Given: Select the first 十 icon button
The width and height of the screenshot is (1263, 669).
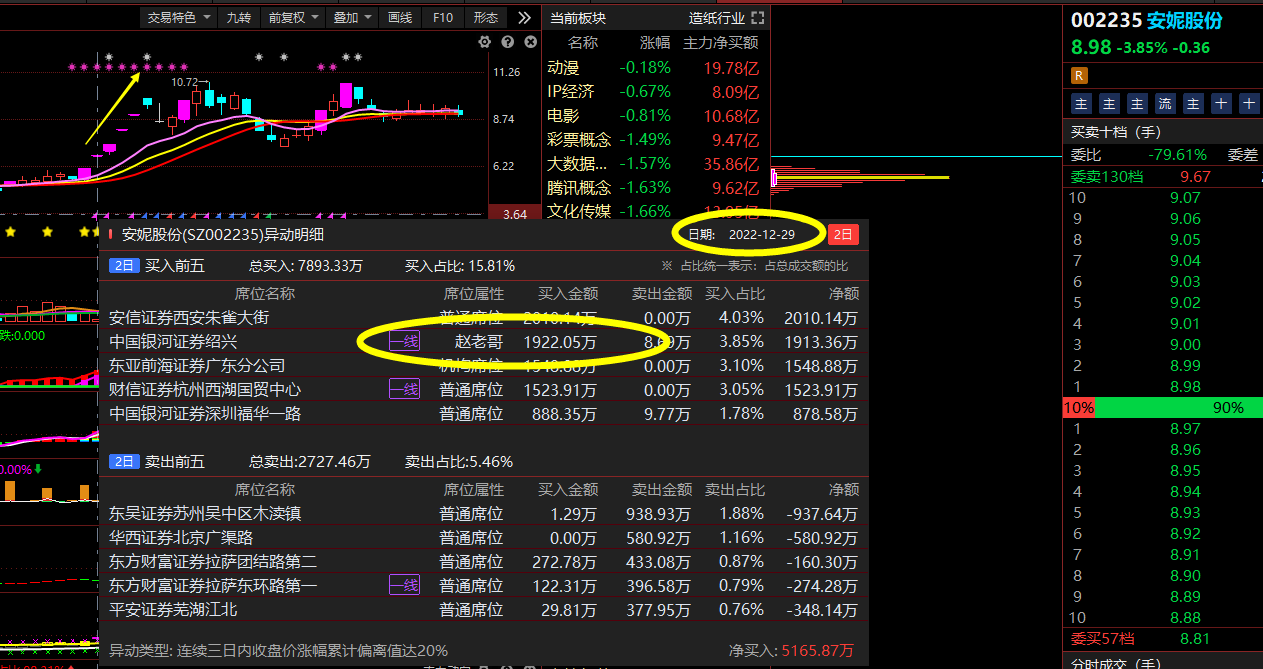Looking at the screenshot, I should click(x=1221, y=103).
